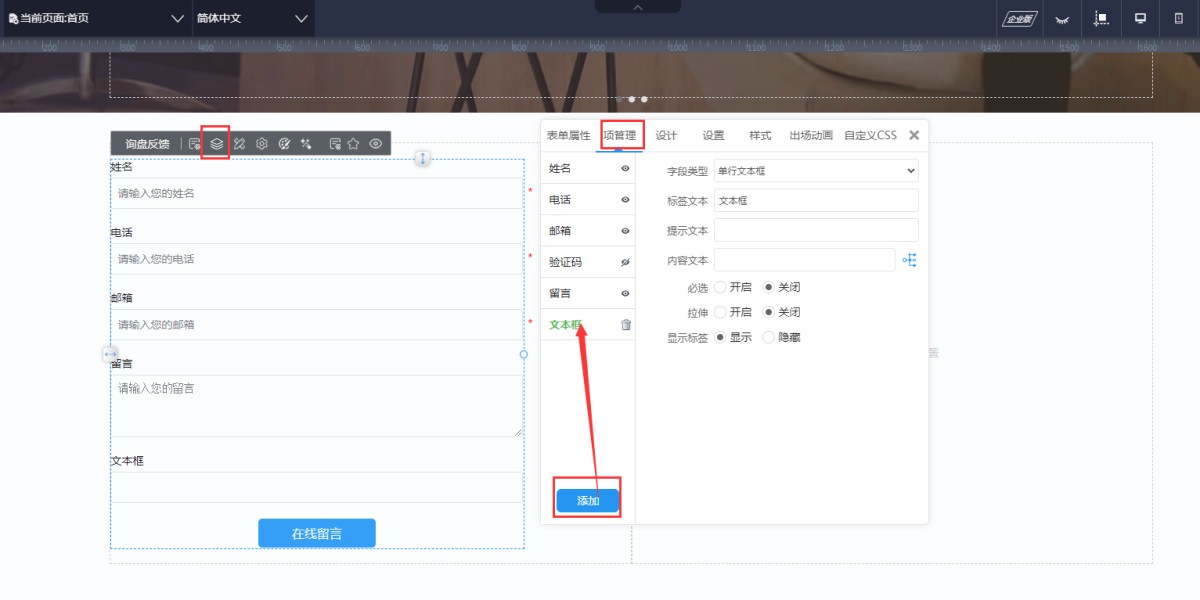Click into the 提示文本 input field
This screenshot has height=600, width=1200.
point(816,230)
